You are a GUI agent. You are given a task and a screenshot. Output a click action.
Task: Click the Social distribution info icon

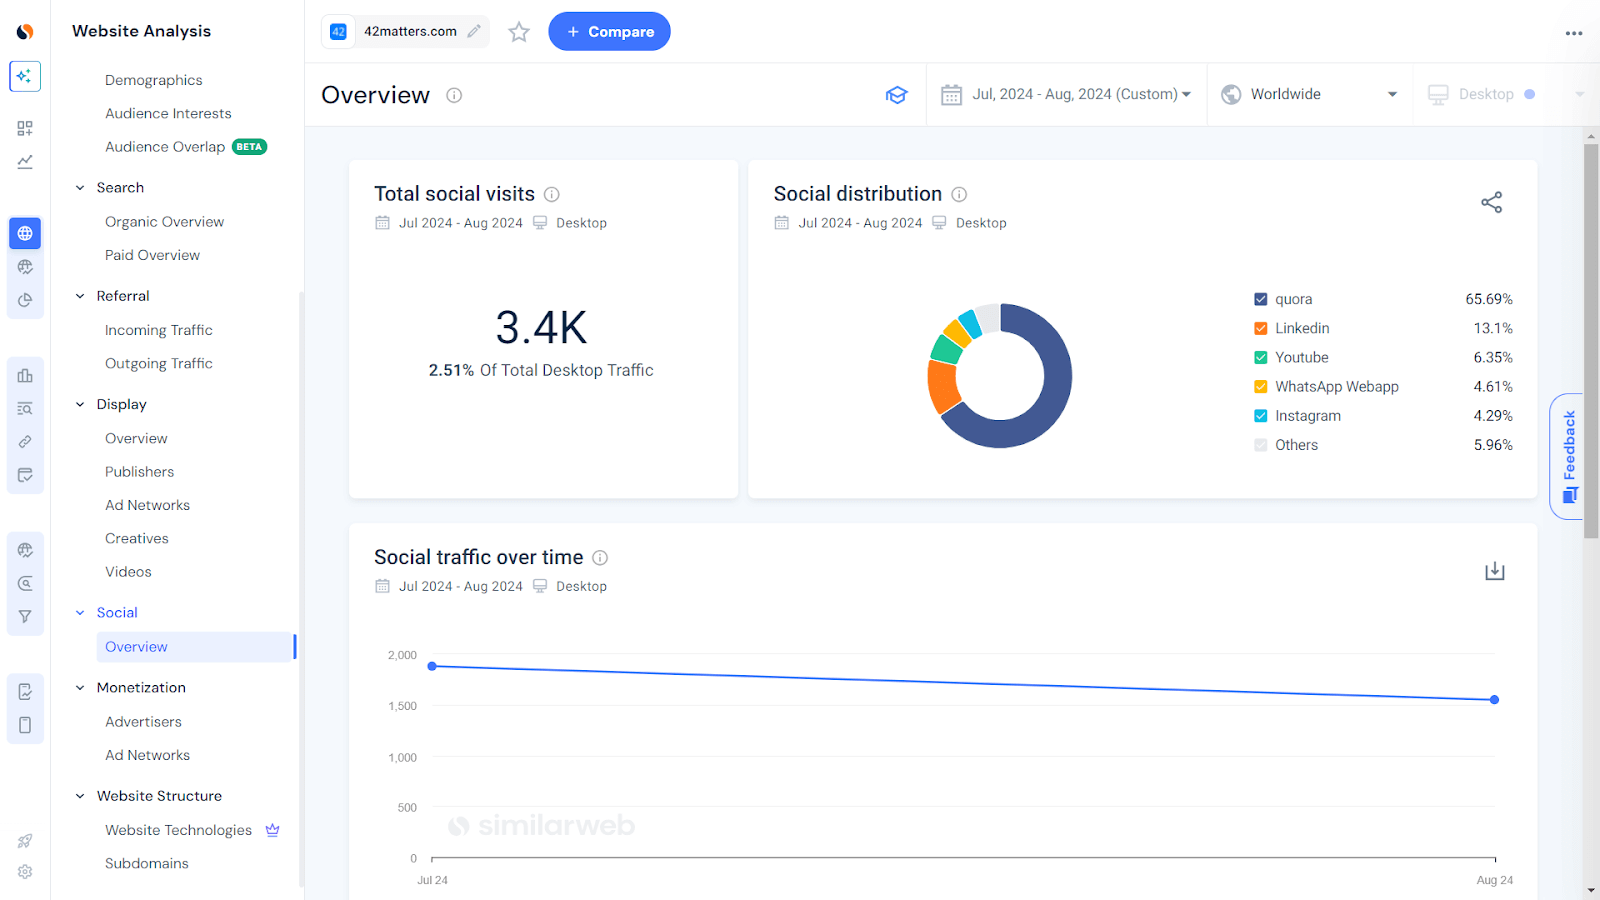pyautogui.click(x=959, y=194)
